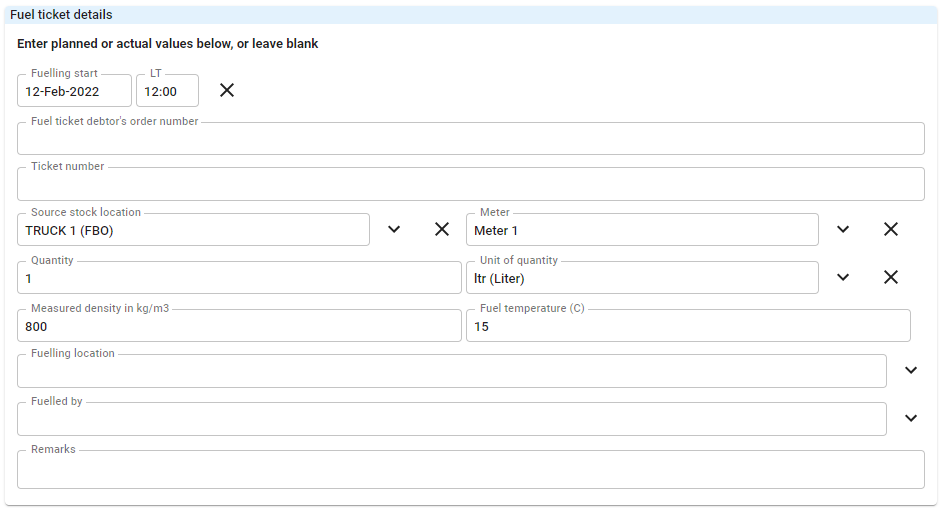Image resolution: width=941 pixels, height=508 pixels.
Task: Clear the Meter selection
Action: (x=891, y=229)
